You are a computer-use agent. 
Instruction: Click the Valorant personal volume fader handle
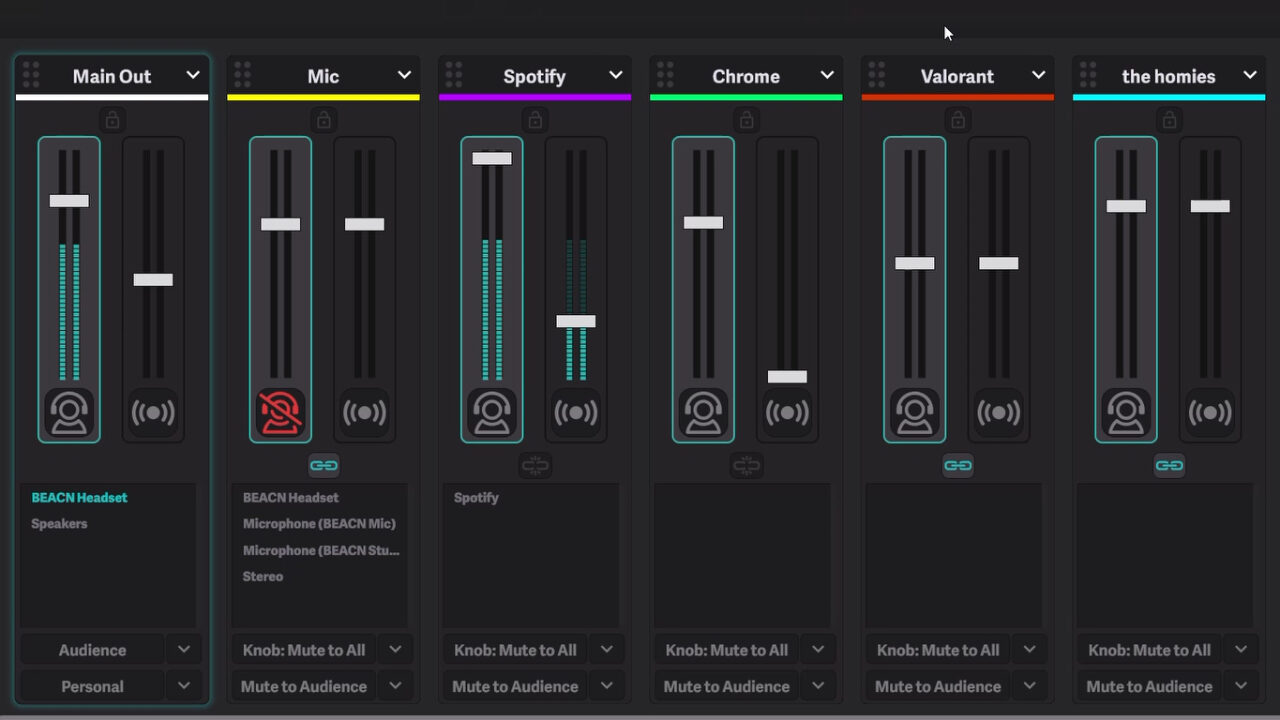click(915, 263)
